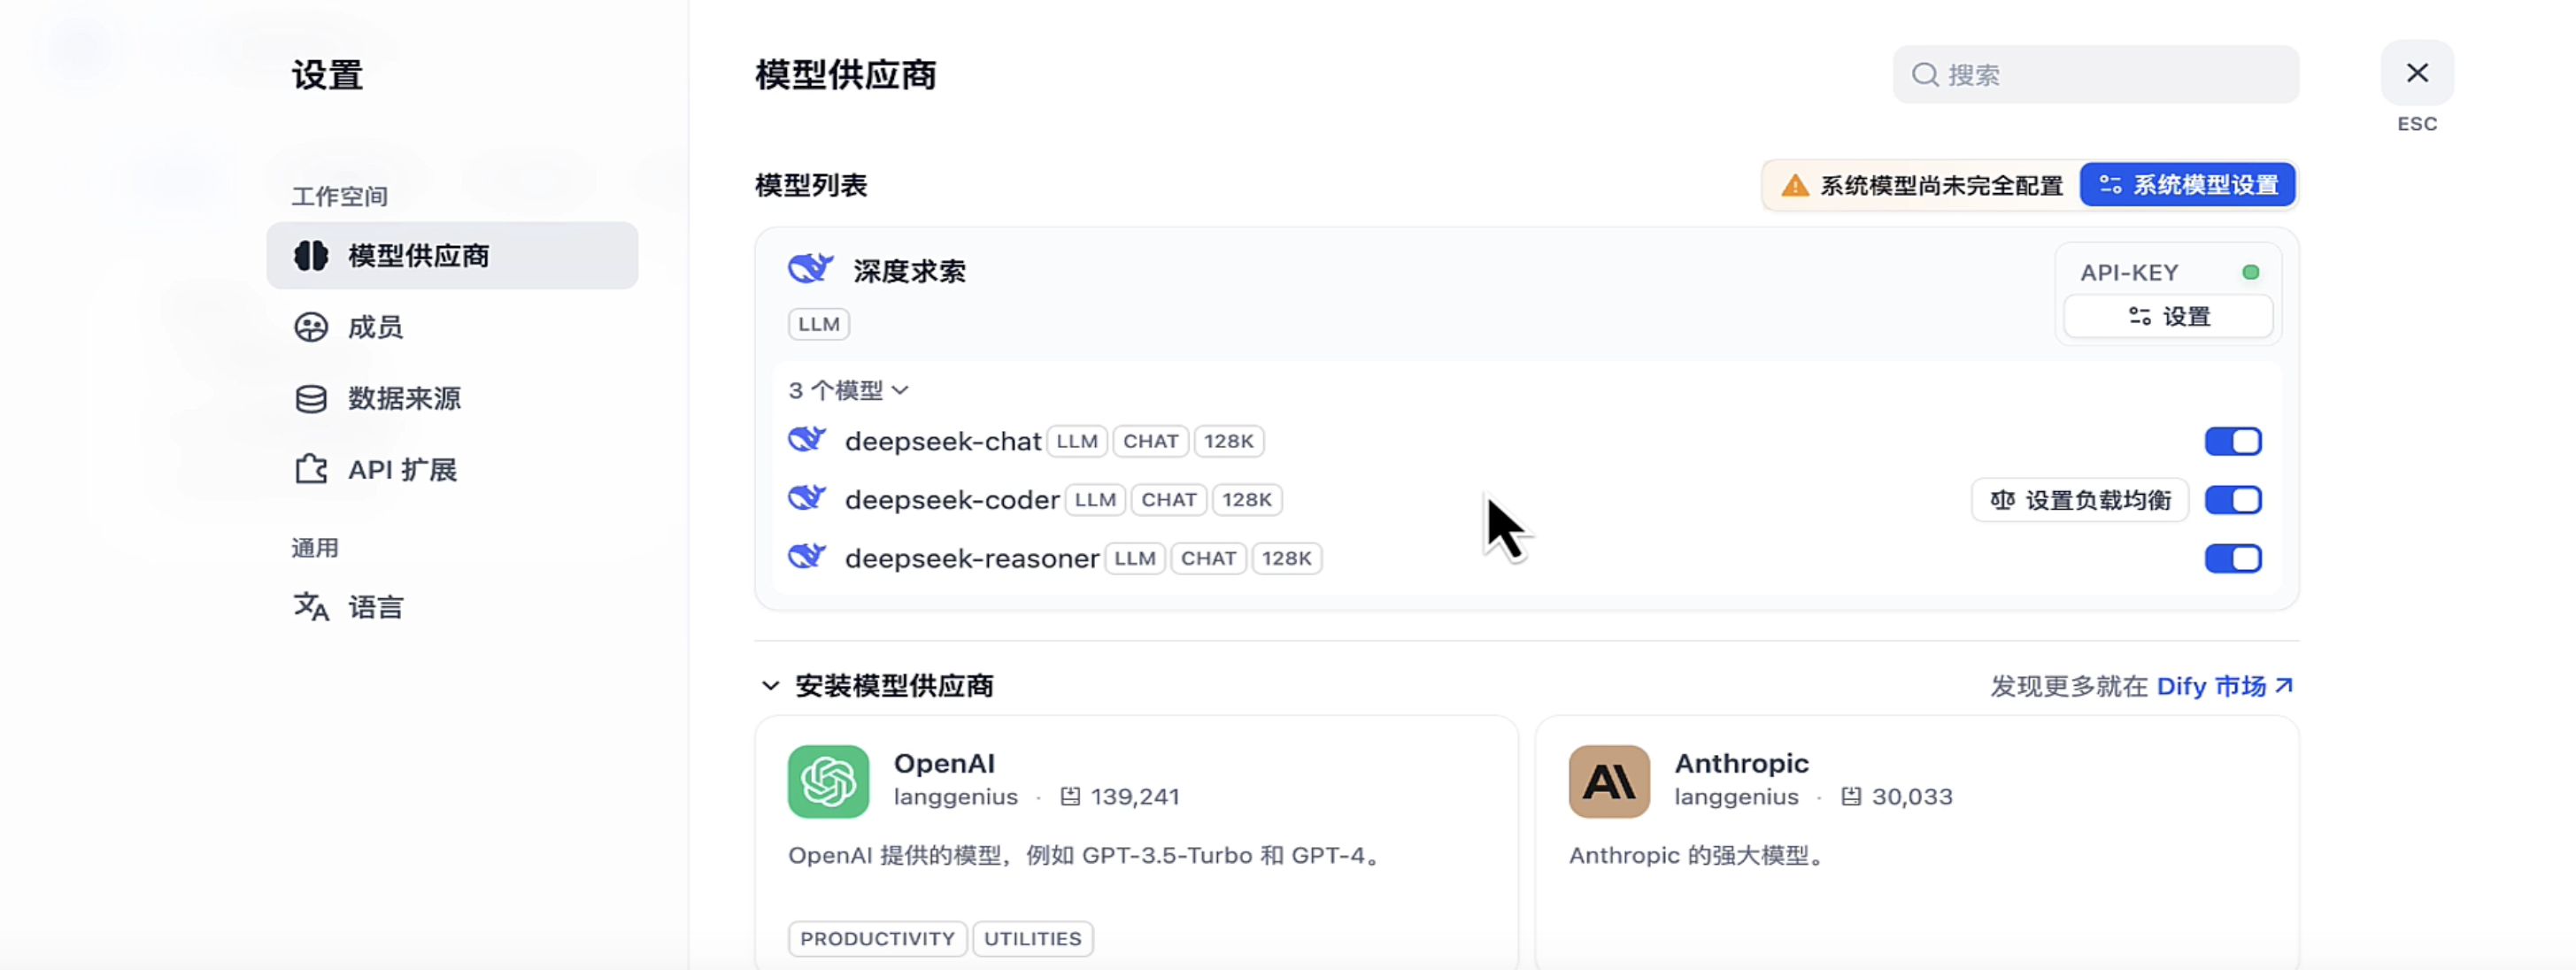This screenshot has height=970, width=2576.
Task: Focus the 搜索 search input field
Action: coord(2110,75)
